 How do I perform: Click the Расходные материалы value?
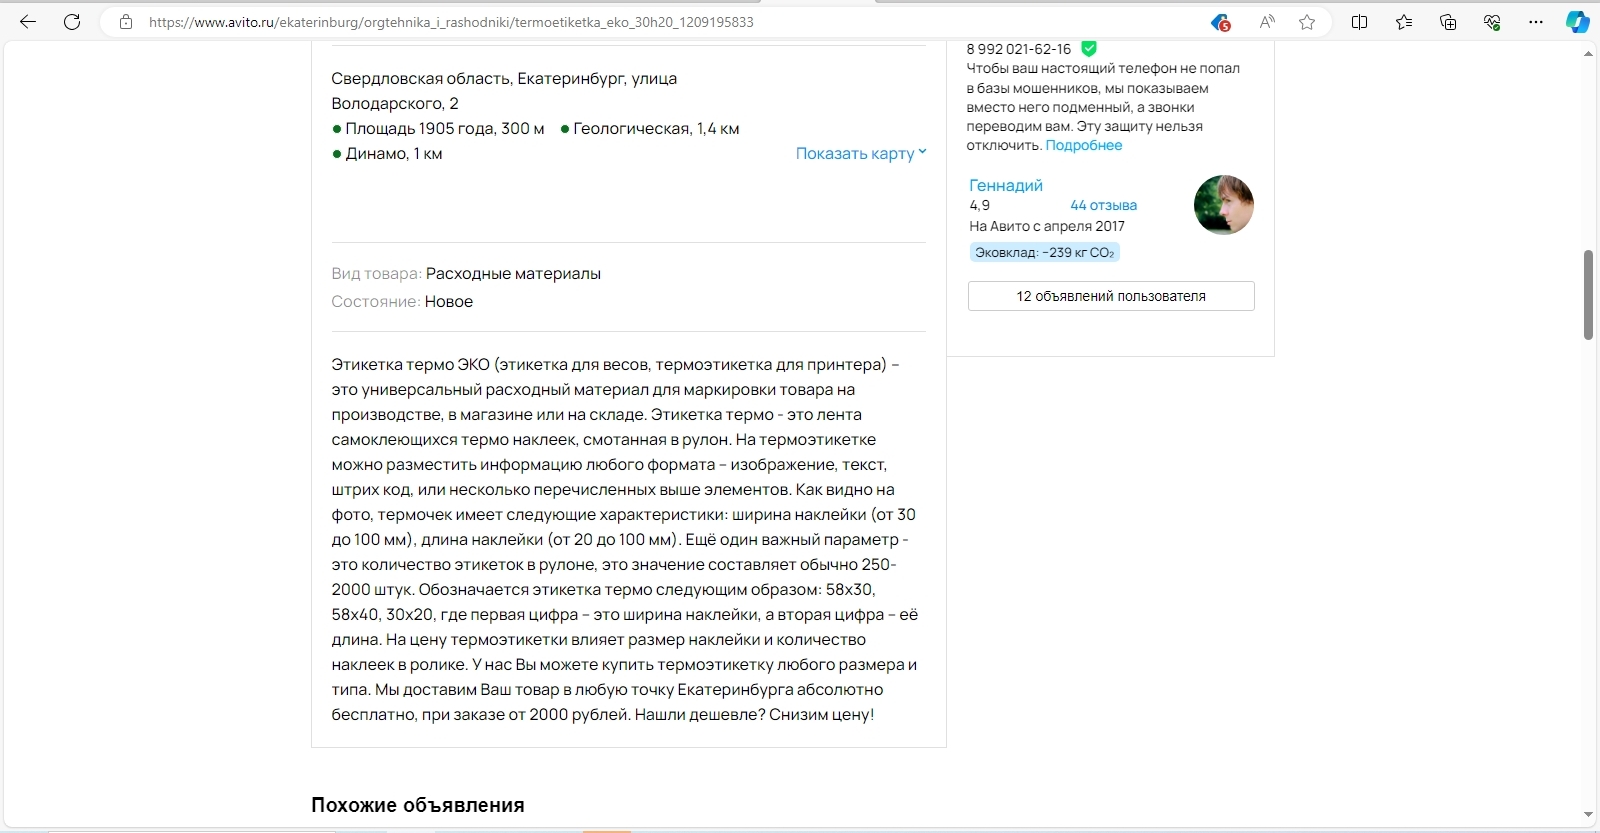pyautogui.click(x=513, y=273)
